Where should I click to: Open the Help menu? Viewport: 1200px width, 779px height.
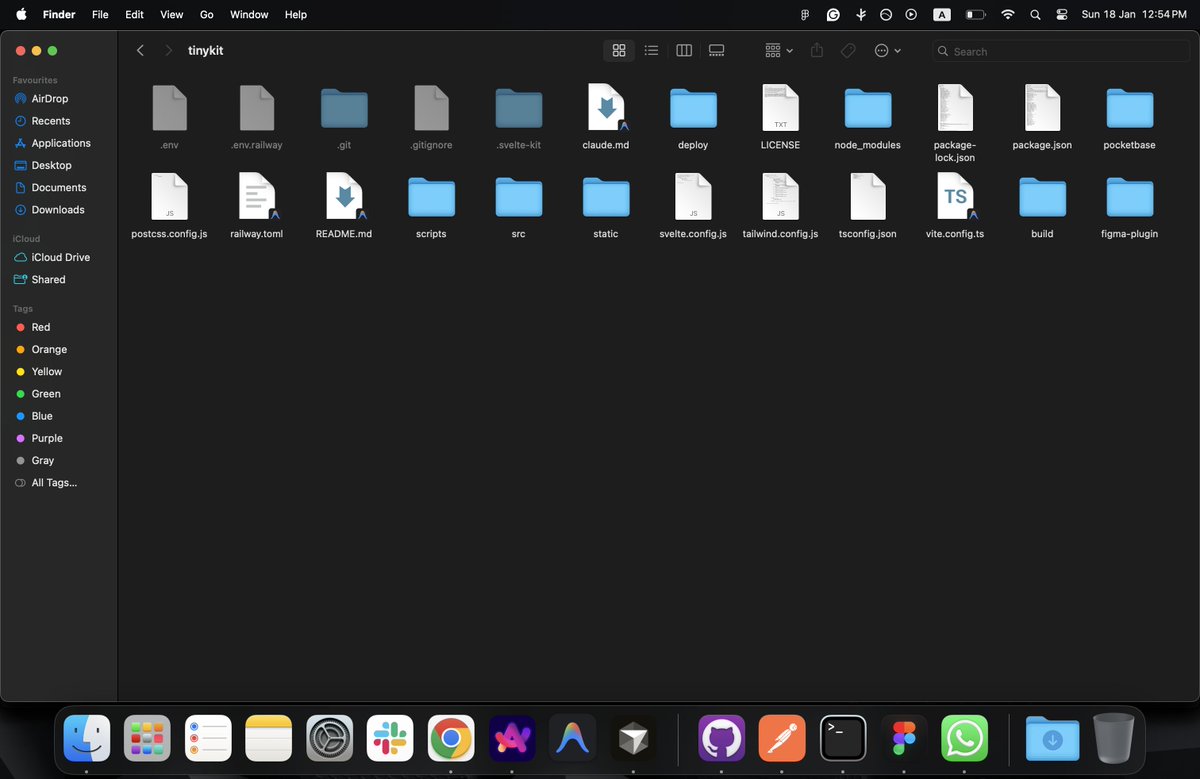(296, 15)
